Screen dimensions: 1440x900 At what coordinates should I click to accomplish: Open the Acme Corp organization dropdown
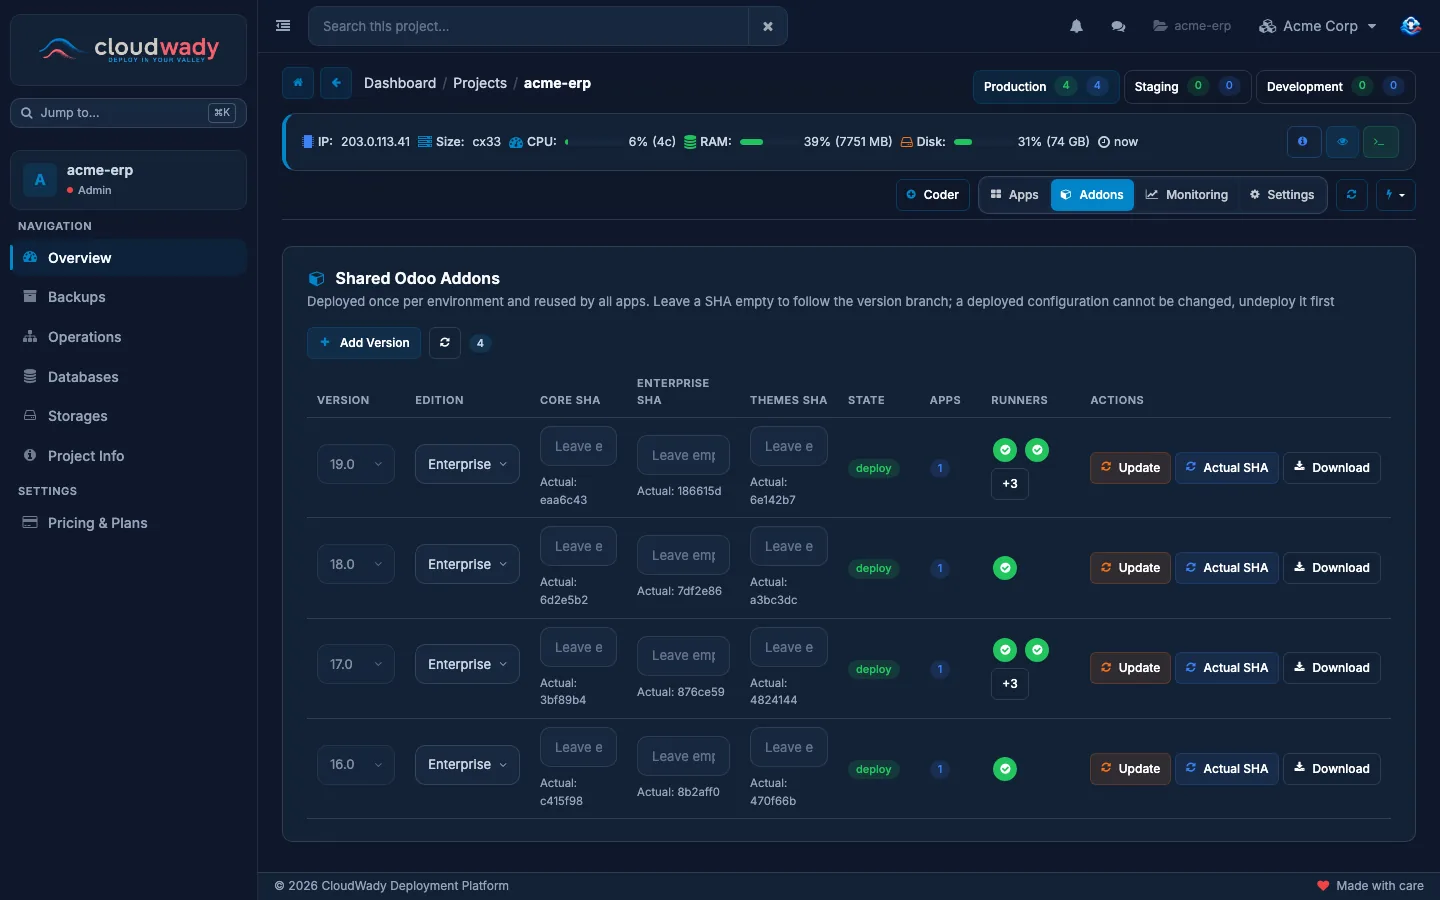[x=1317, y=26]
